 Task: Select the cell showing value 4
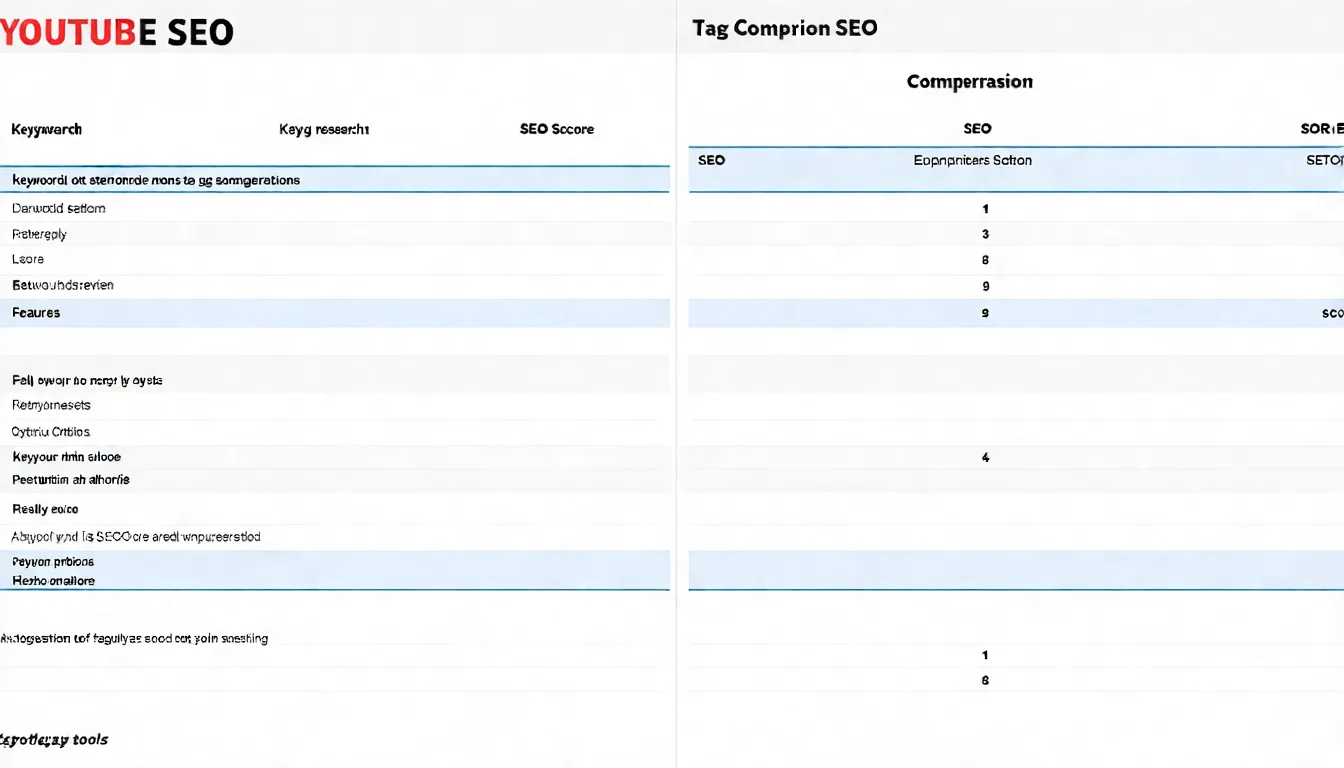click(x=985, y=458)
